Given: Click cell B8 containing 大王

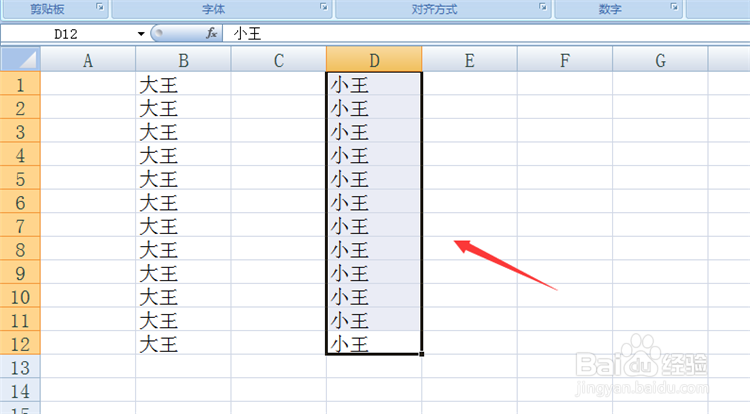Looking at the screenshot, I should click(x=183, y=249).
